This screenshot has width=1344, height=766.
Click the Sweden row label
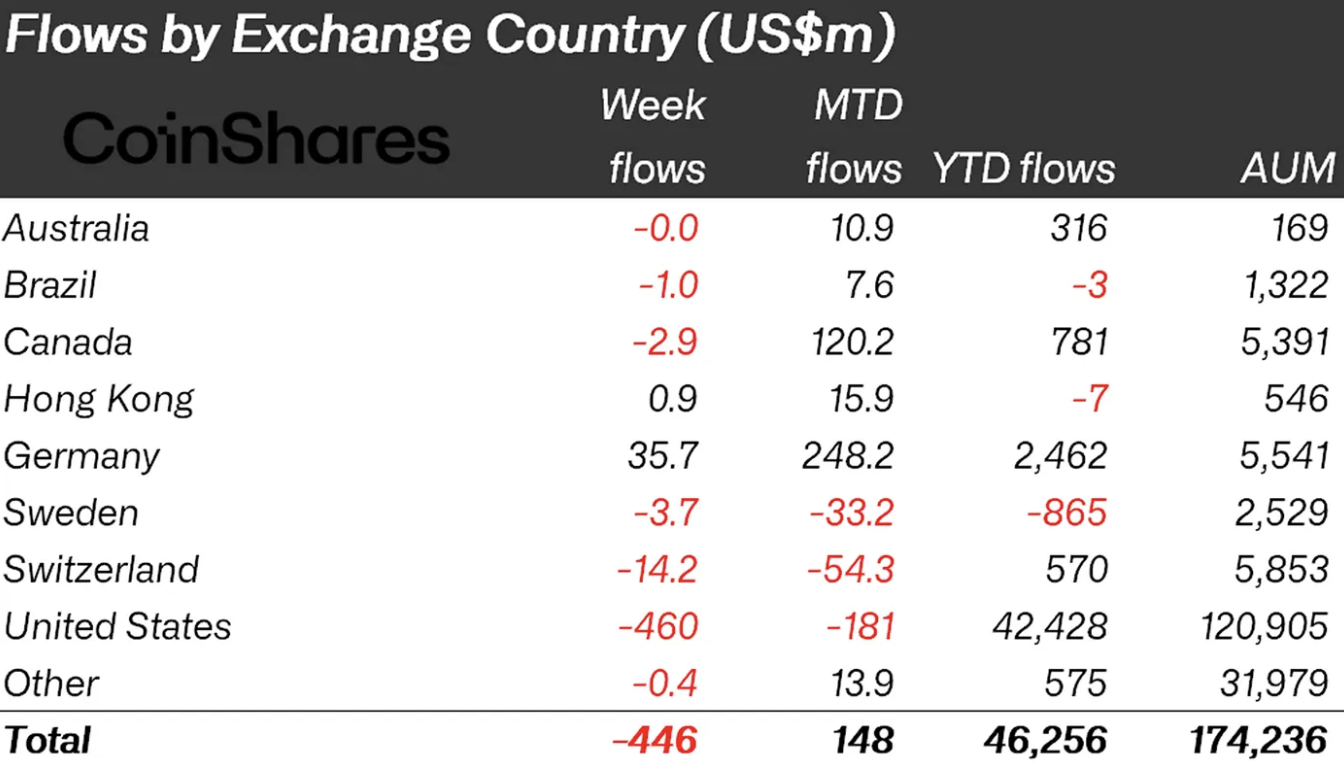[71, 513]
